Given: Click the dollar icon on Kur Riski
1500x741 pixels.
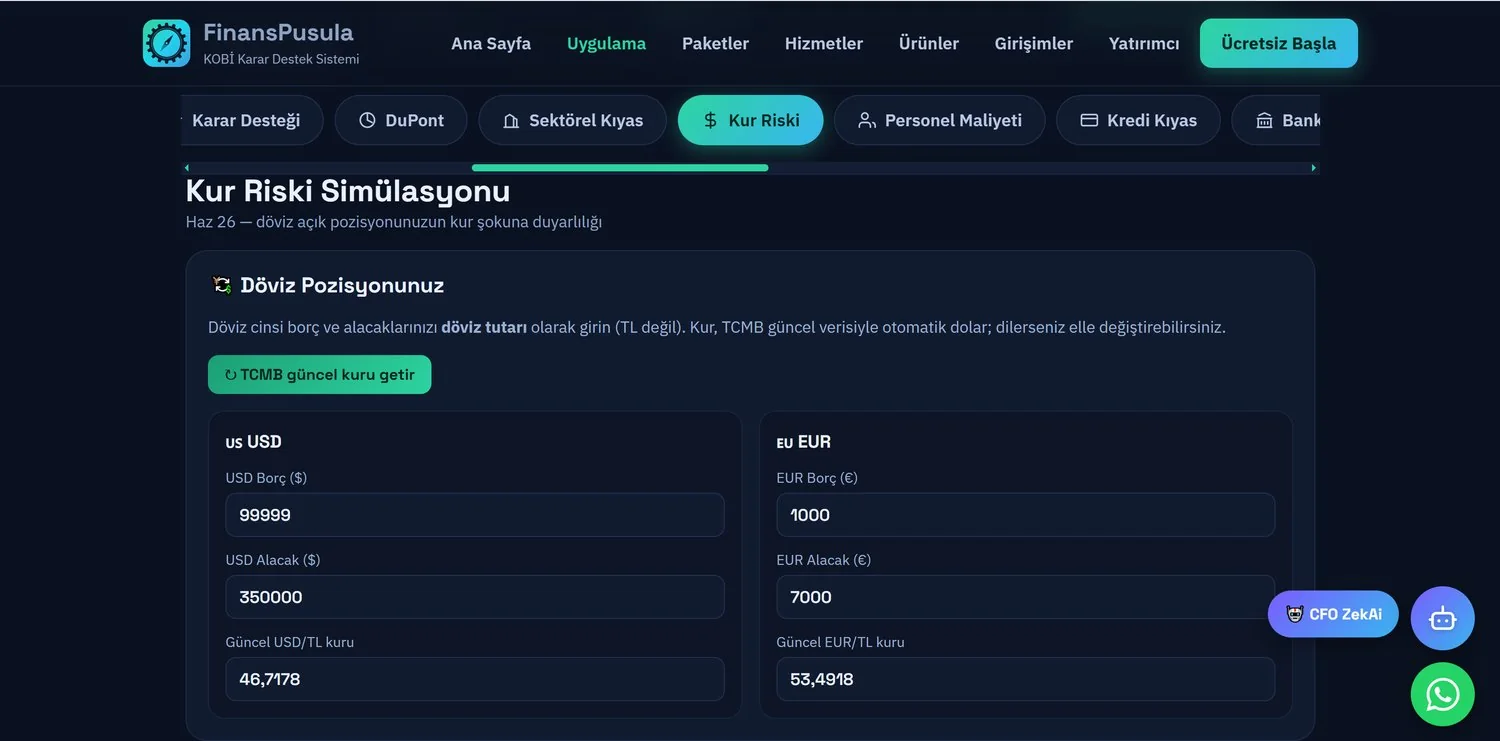Looking at the screenshot, I should (710, 120).
